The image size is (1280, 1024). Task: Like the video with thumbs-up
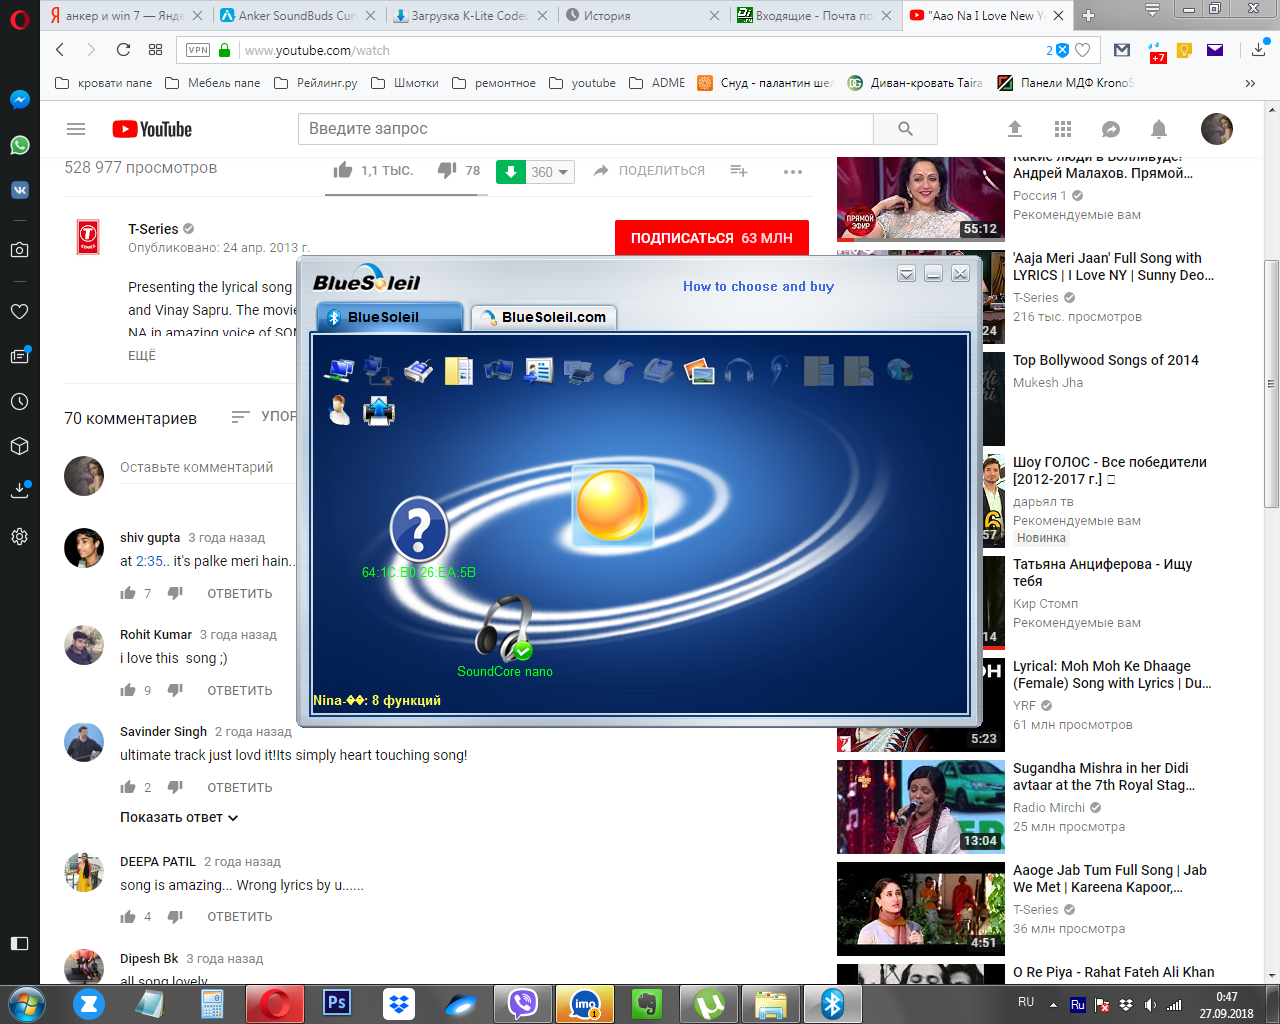(343, 170)
